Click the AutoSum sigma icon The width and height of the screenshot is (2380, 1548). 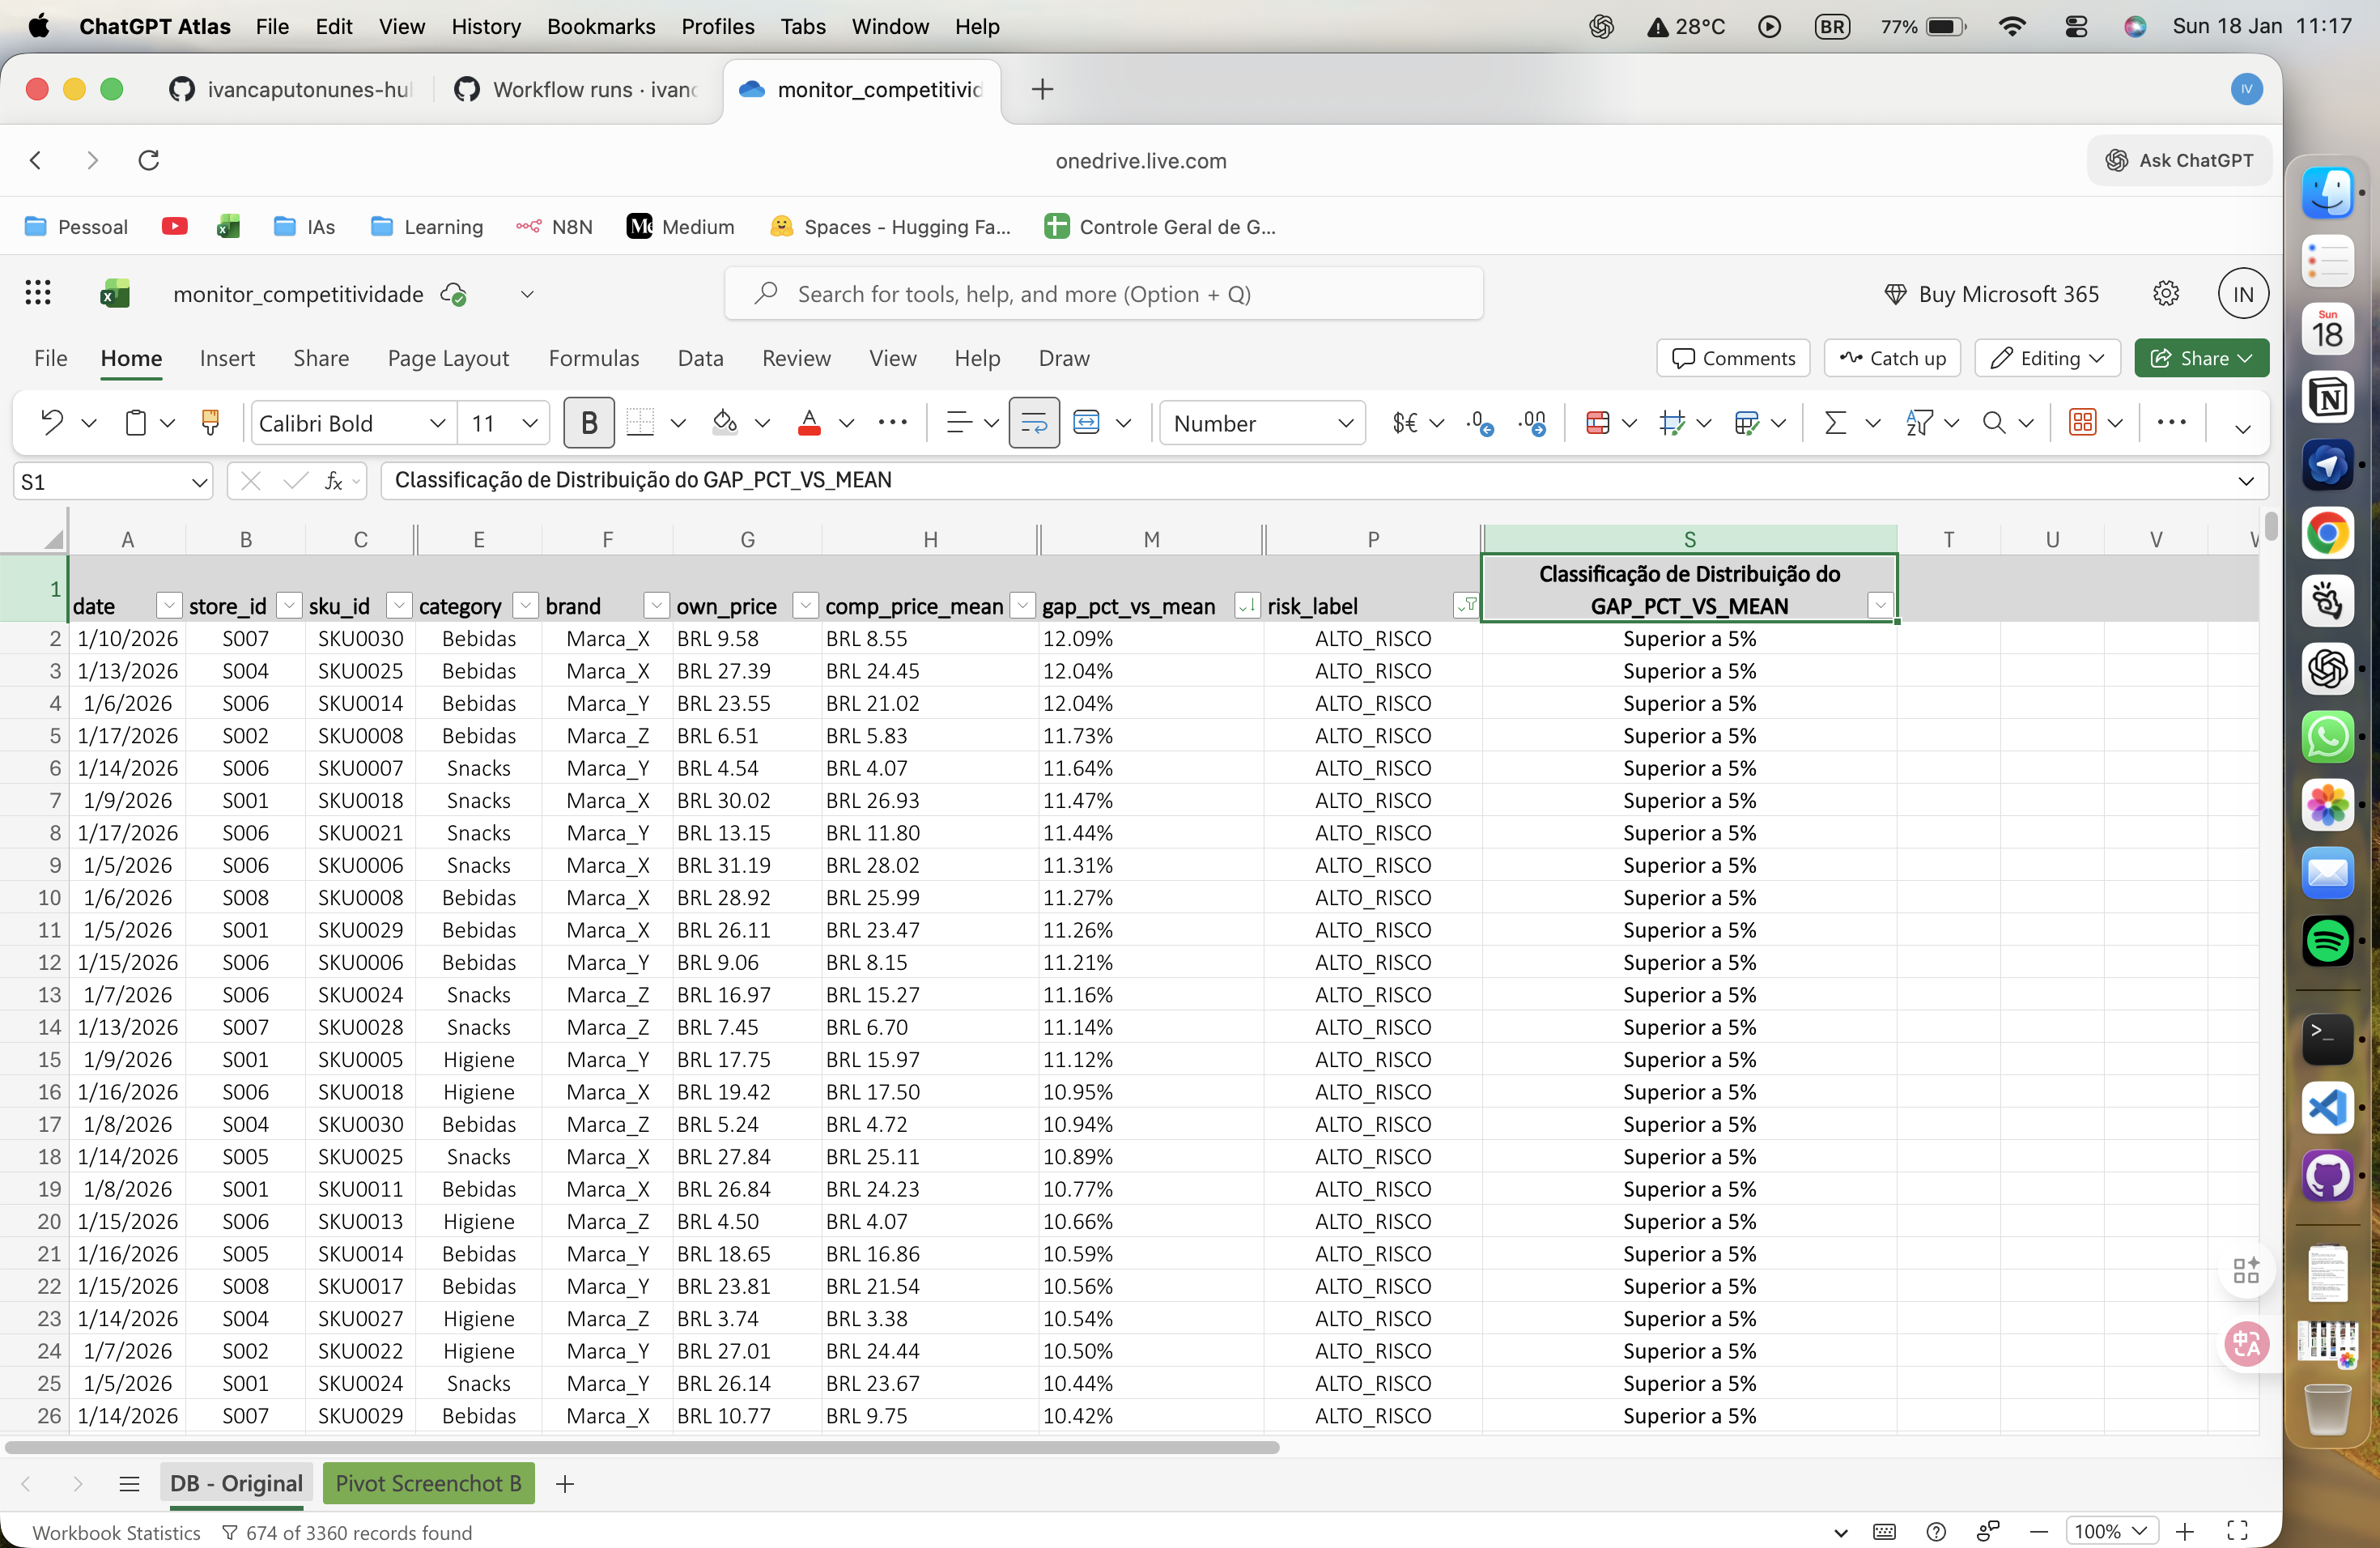point(1835,423)
